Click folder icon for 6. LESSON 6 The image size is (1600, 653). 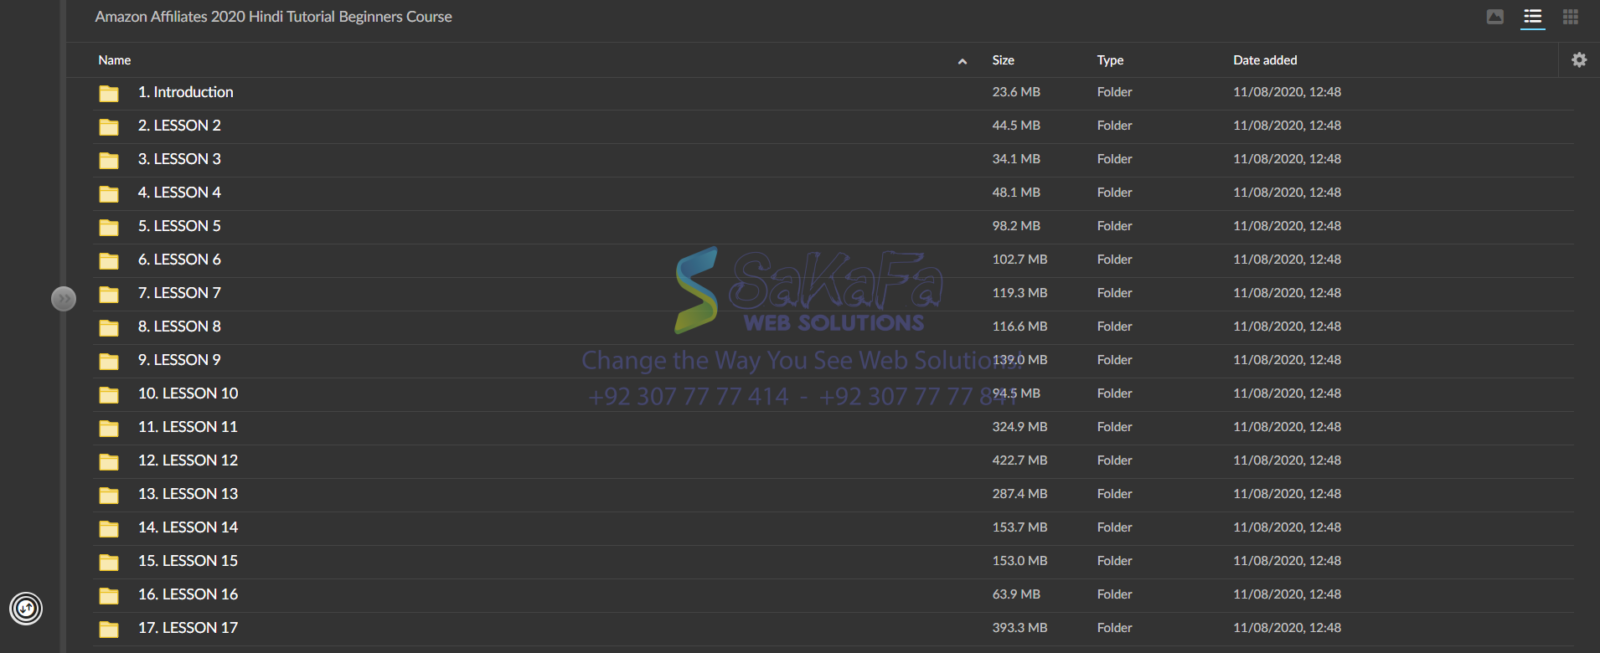(109, 261)
